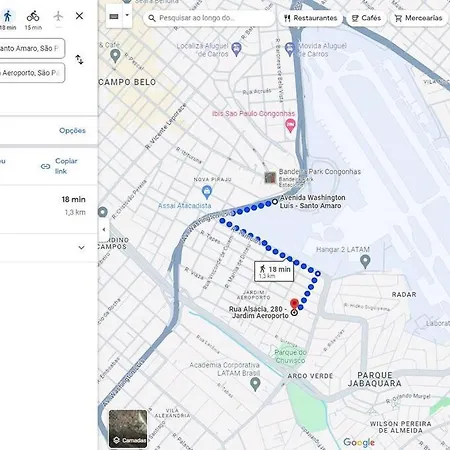
Task: Filter by Restaurantes chip
Action: 311,18
